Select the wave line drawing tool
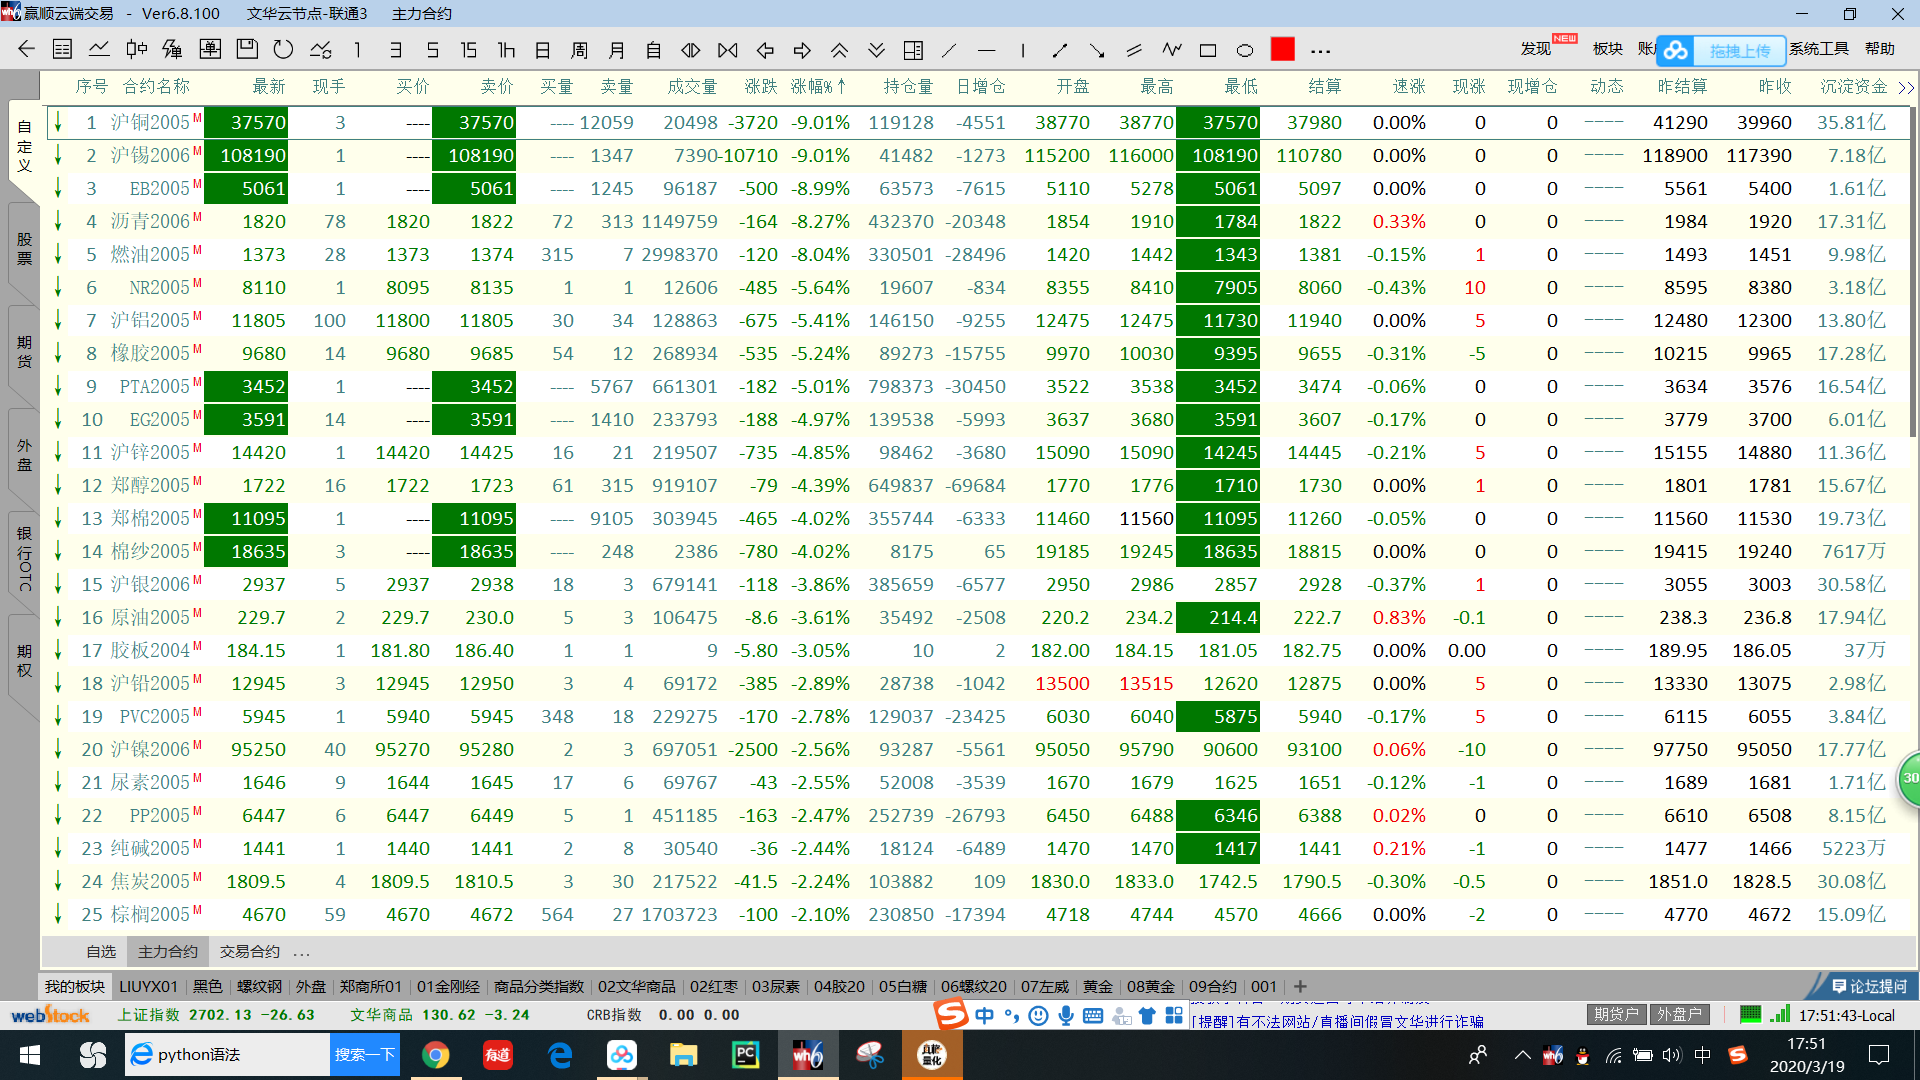The image size is (1920, 1080). click(1171, 49)
